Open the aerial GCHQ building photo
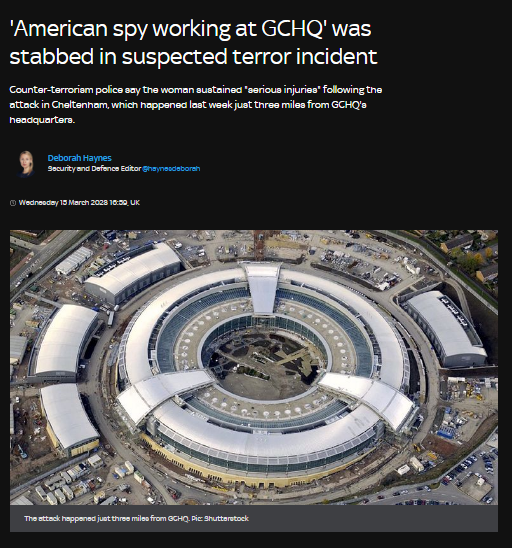The image size is (512, 548). [x=254, y=367]
